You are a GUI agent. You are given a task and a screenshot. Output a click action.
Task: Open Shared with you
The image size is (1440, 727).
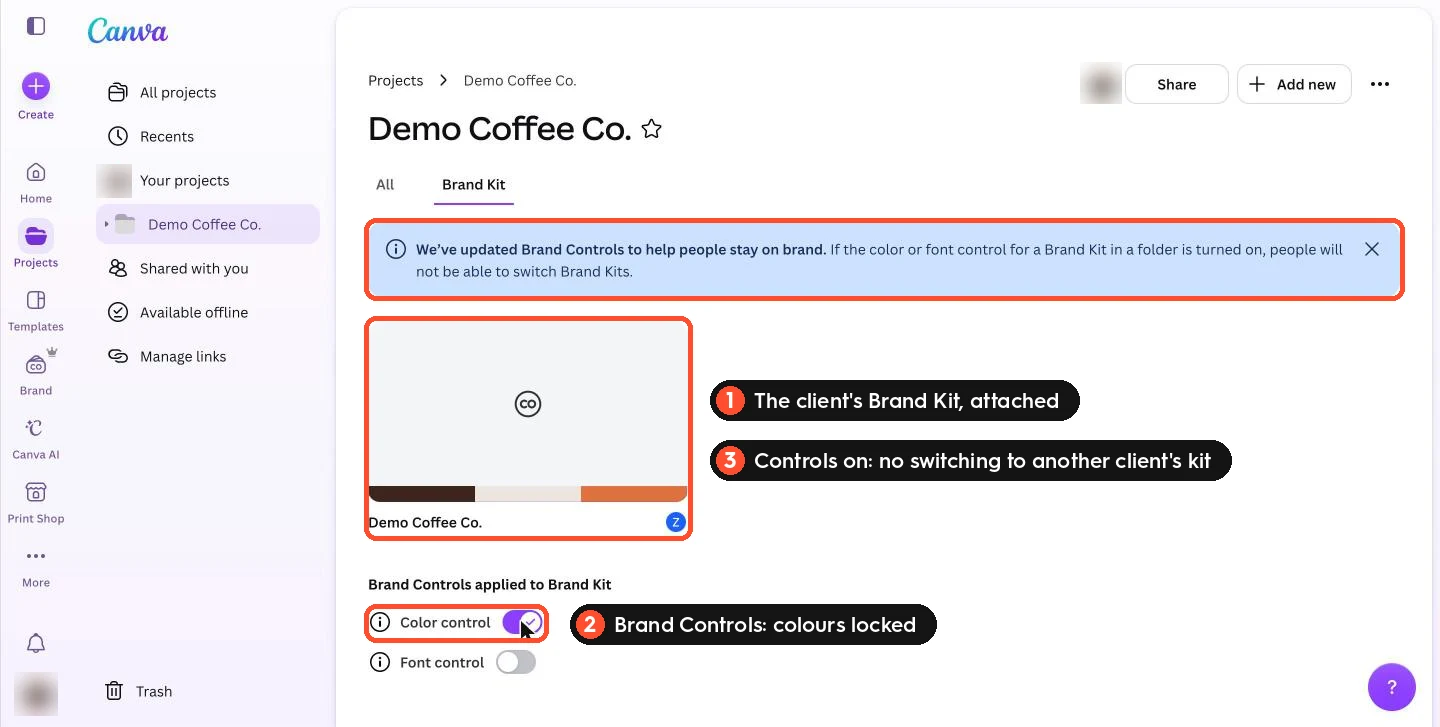(x=208, y=268)
